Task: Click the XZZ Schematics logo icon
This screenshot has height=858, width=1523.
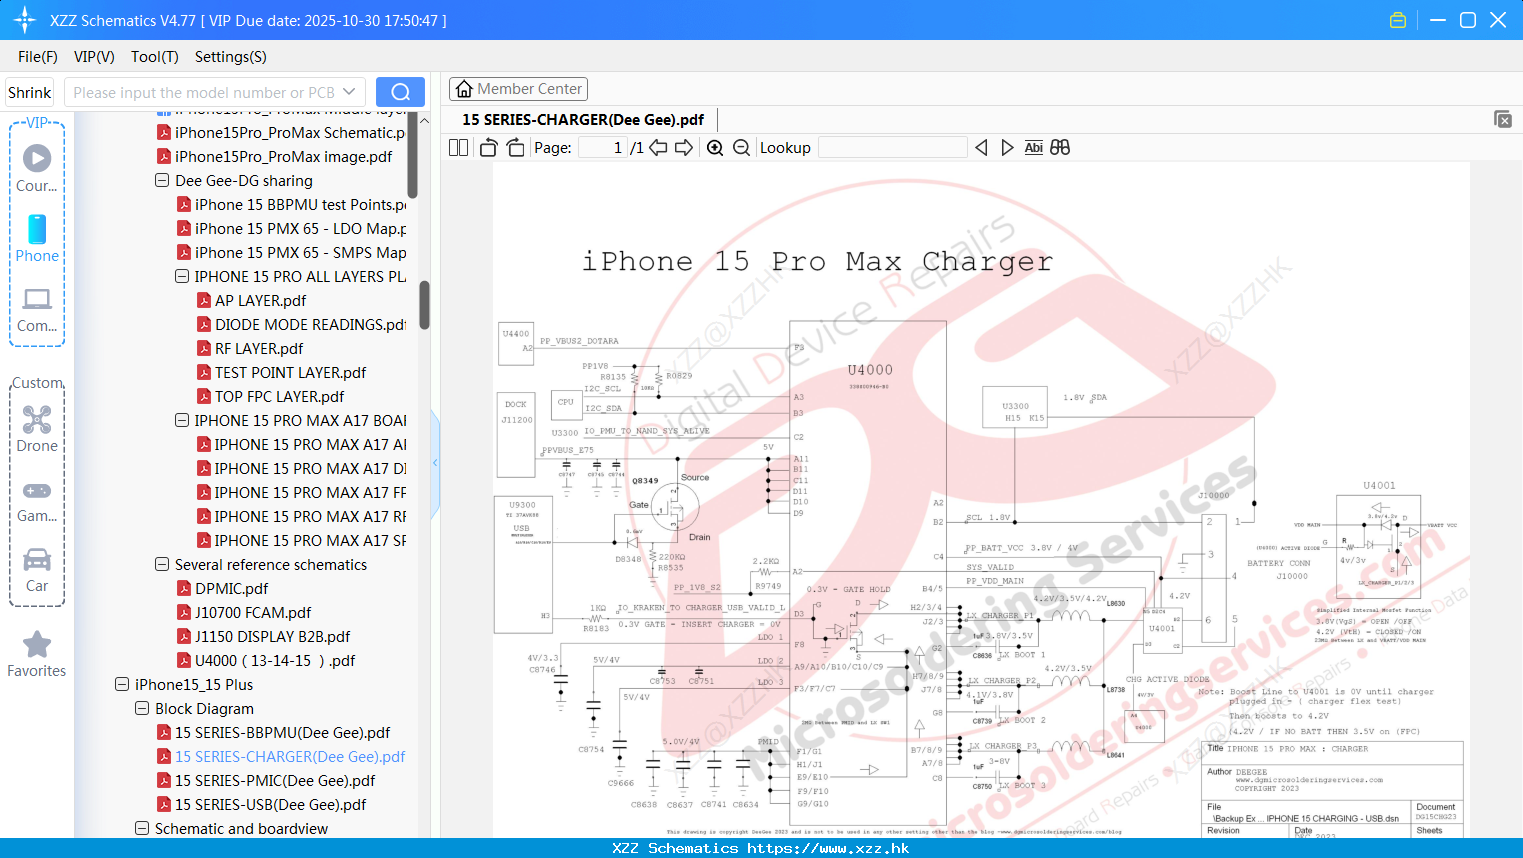Action: pyautogui.click(x=25, y=20)
